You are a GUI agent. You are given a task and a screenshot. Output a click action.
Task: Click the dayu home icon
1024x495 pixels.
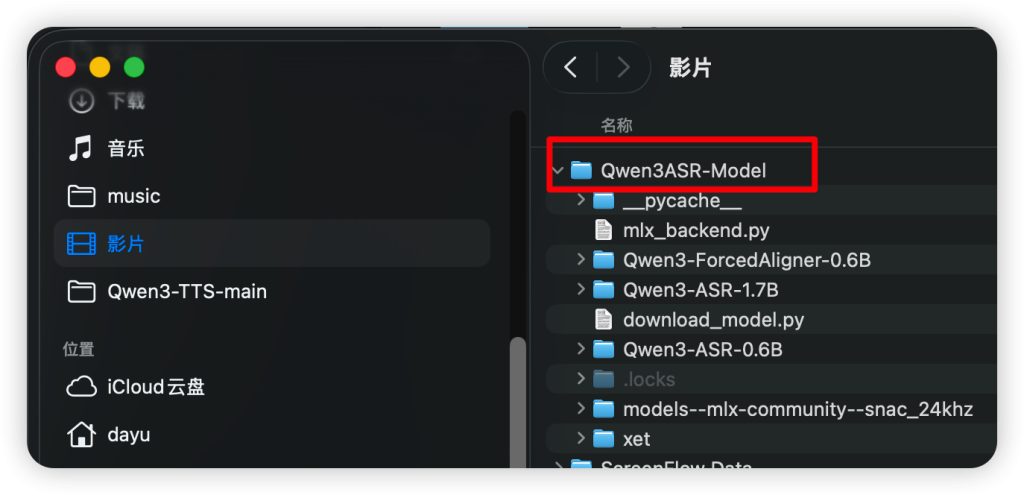80,435
